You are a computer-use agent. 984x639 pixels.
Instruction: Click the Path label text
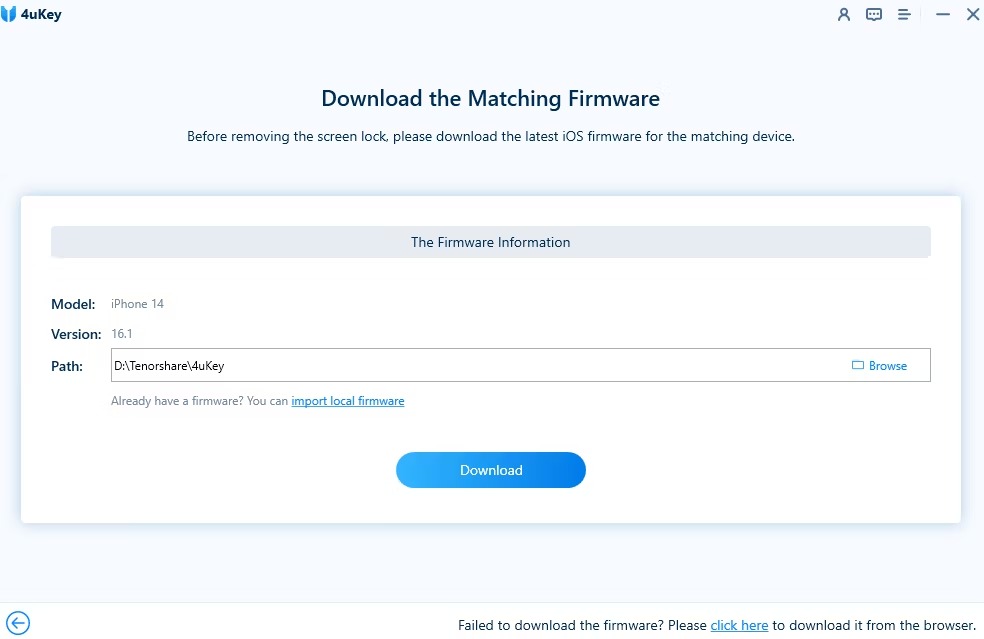click(x=67, y=366)
